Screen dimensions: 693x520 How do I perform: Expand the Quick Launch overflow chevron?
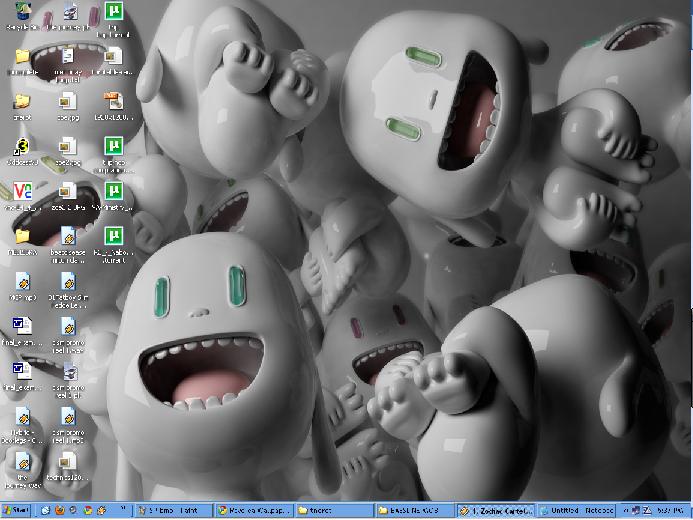(123, 509)
